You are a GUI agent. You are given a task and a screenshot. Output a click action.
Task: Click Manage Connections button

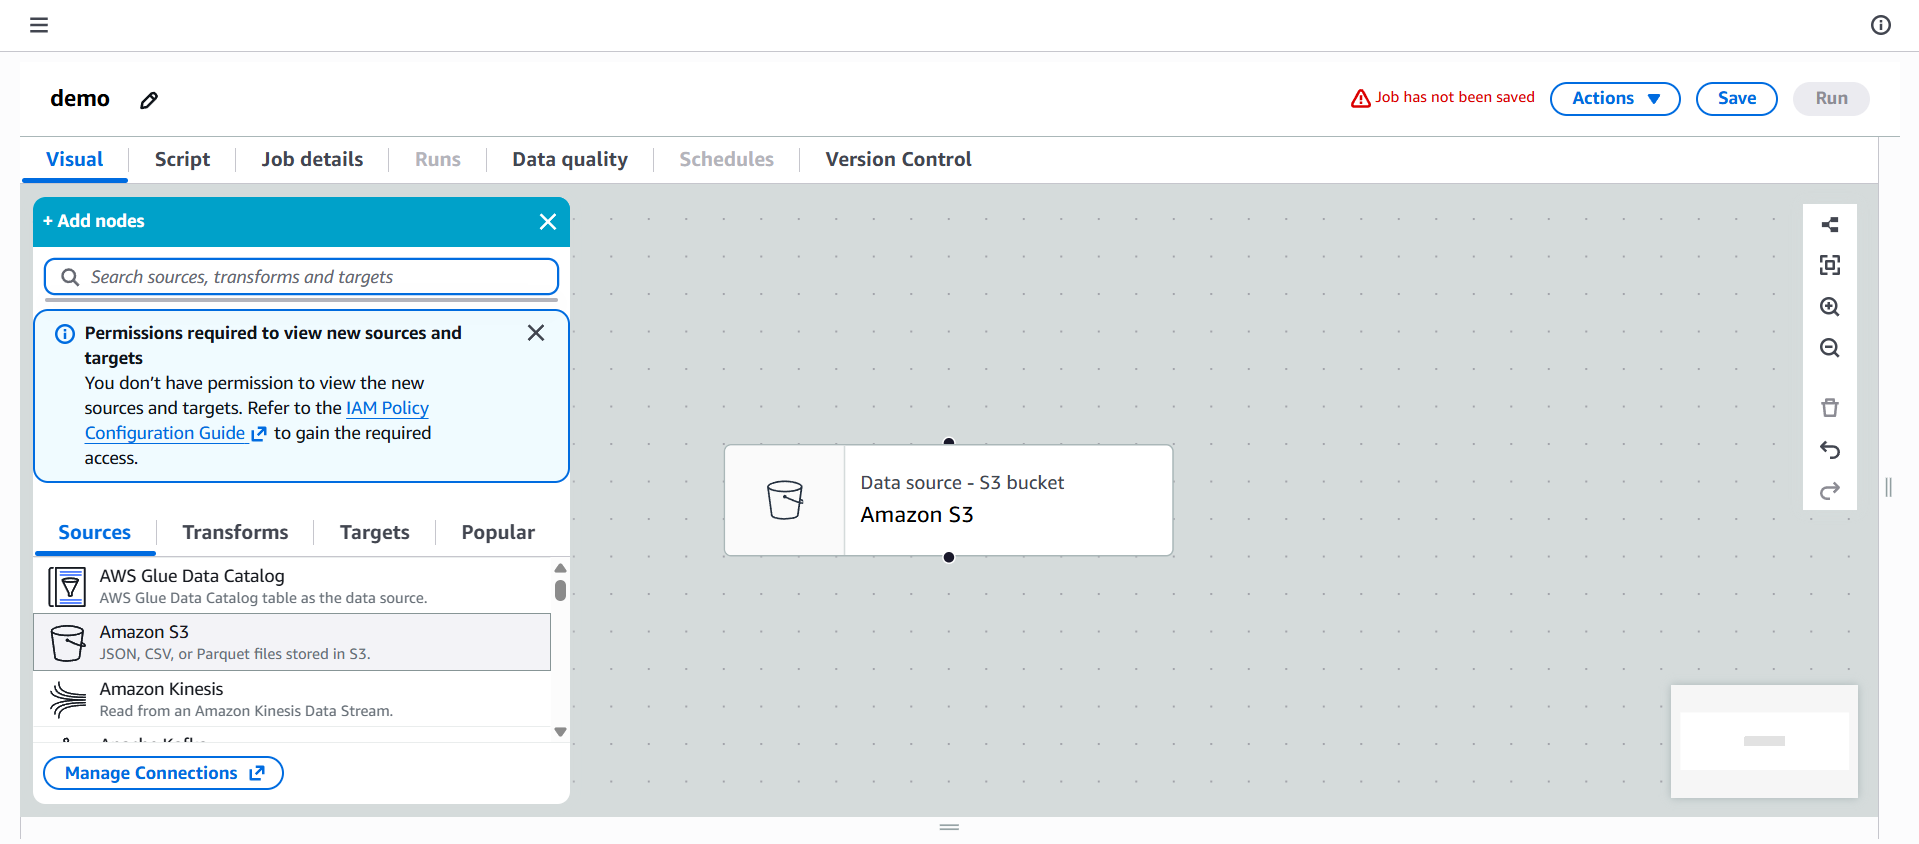164,773
